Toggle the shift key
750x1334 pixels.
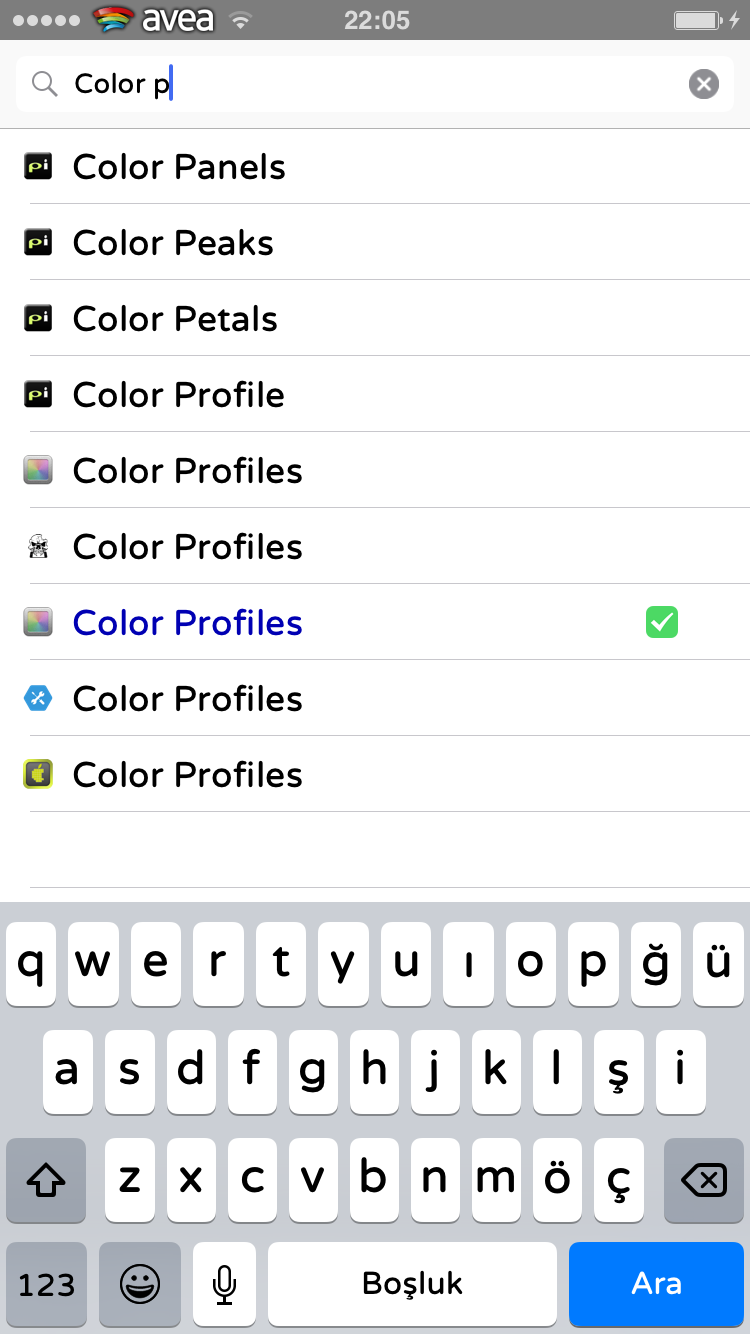point(46,1180)
